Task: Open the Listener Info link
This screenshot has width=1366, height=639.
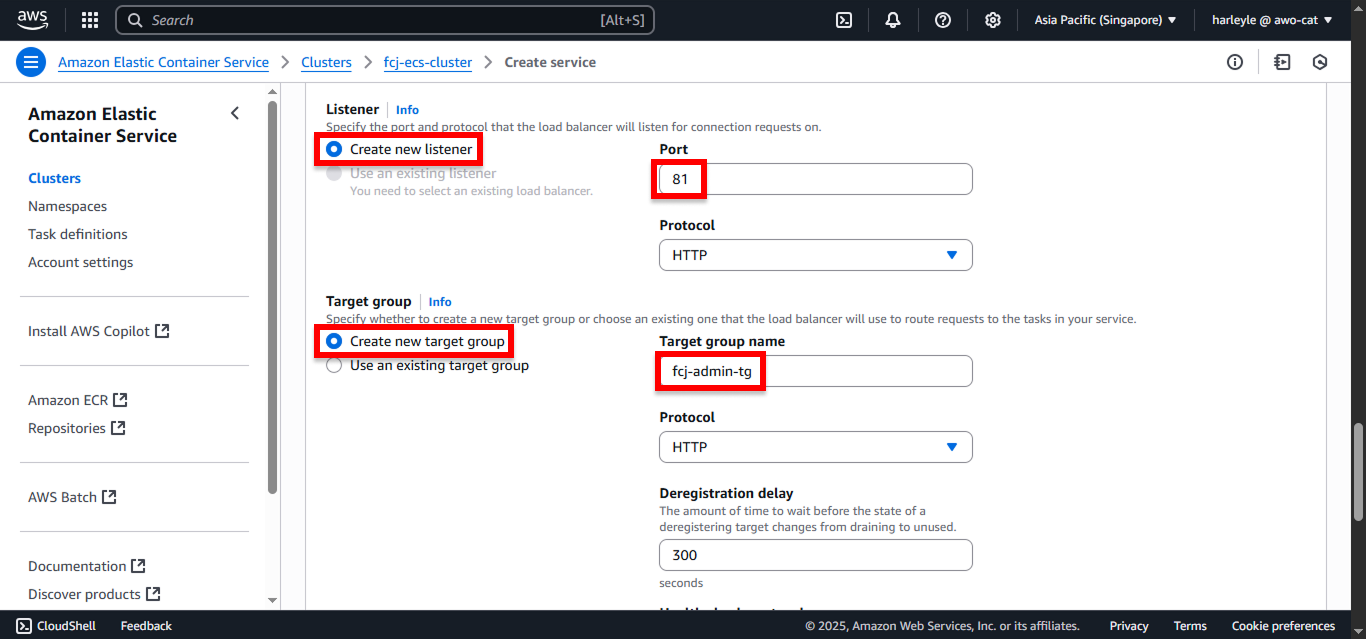Action: pos(407,110)
